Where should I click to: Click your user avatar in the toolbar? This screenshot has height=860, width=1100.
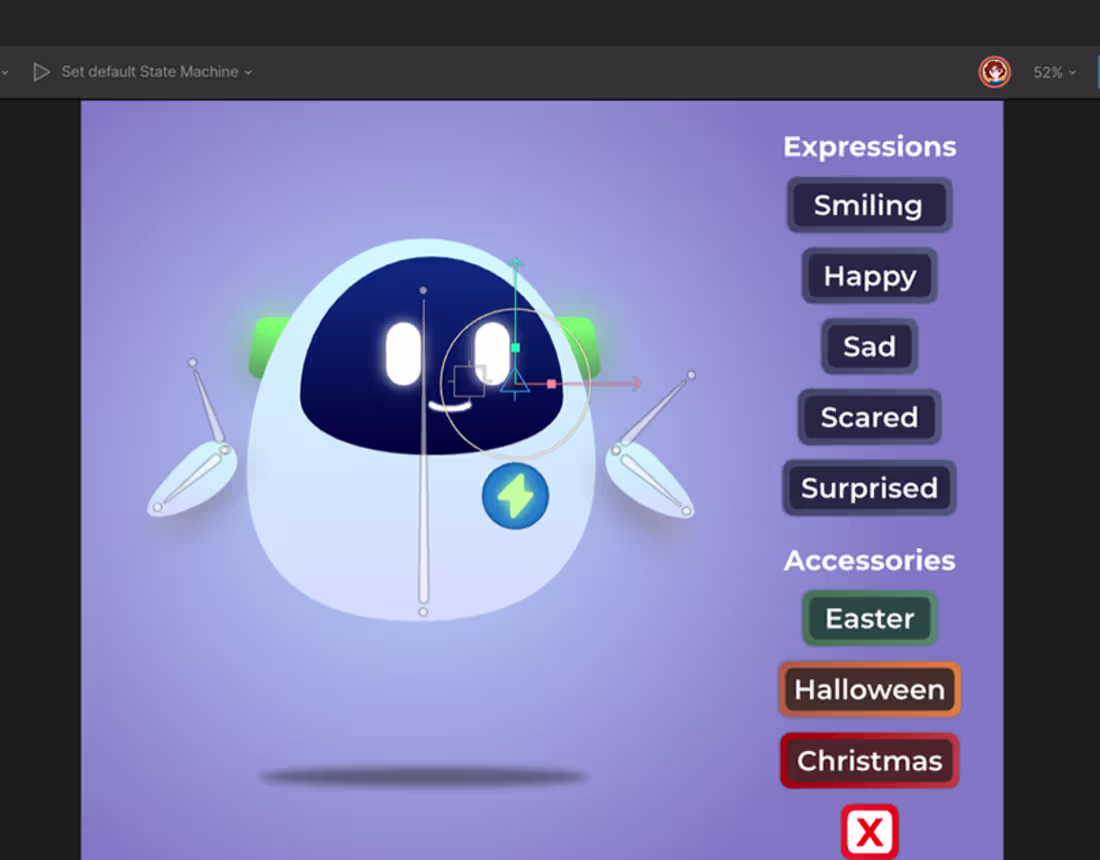point(994,72)
